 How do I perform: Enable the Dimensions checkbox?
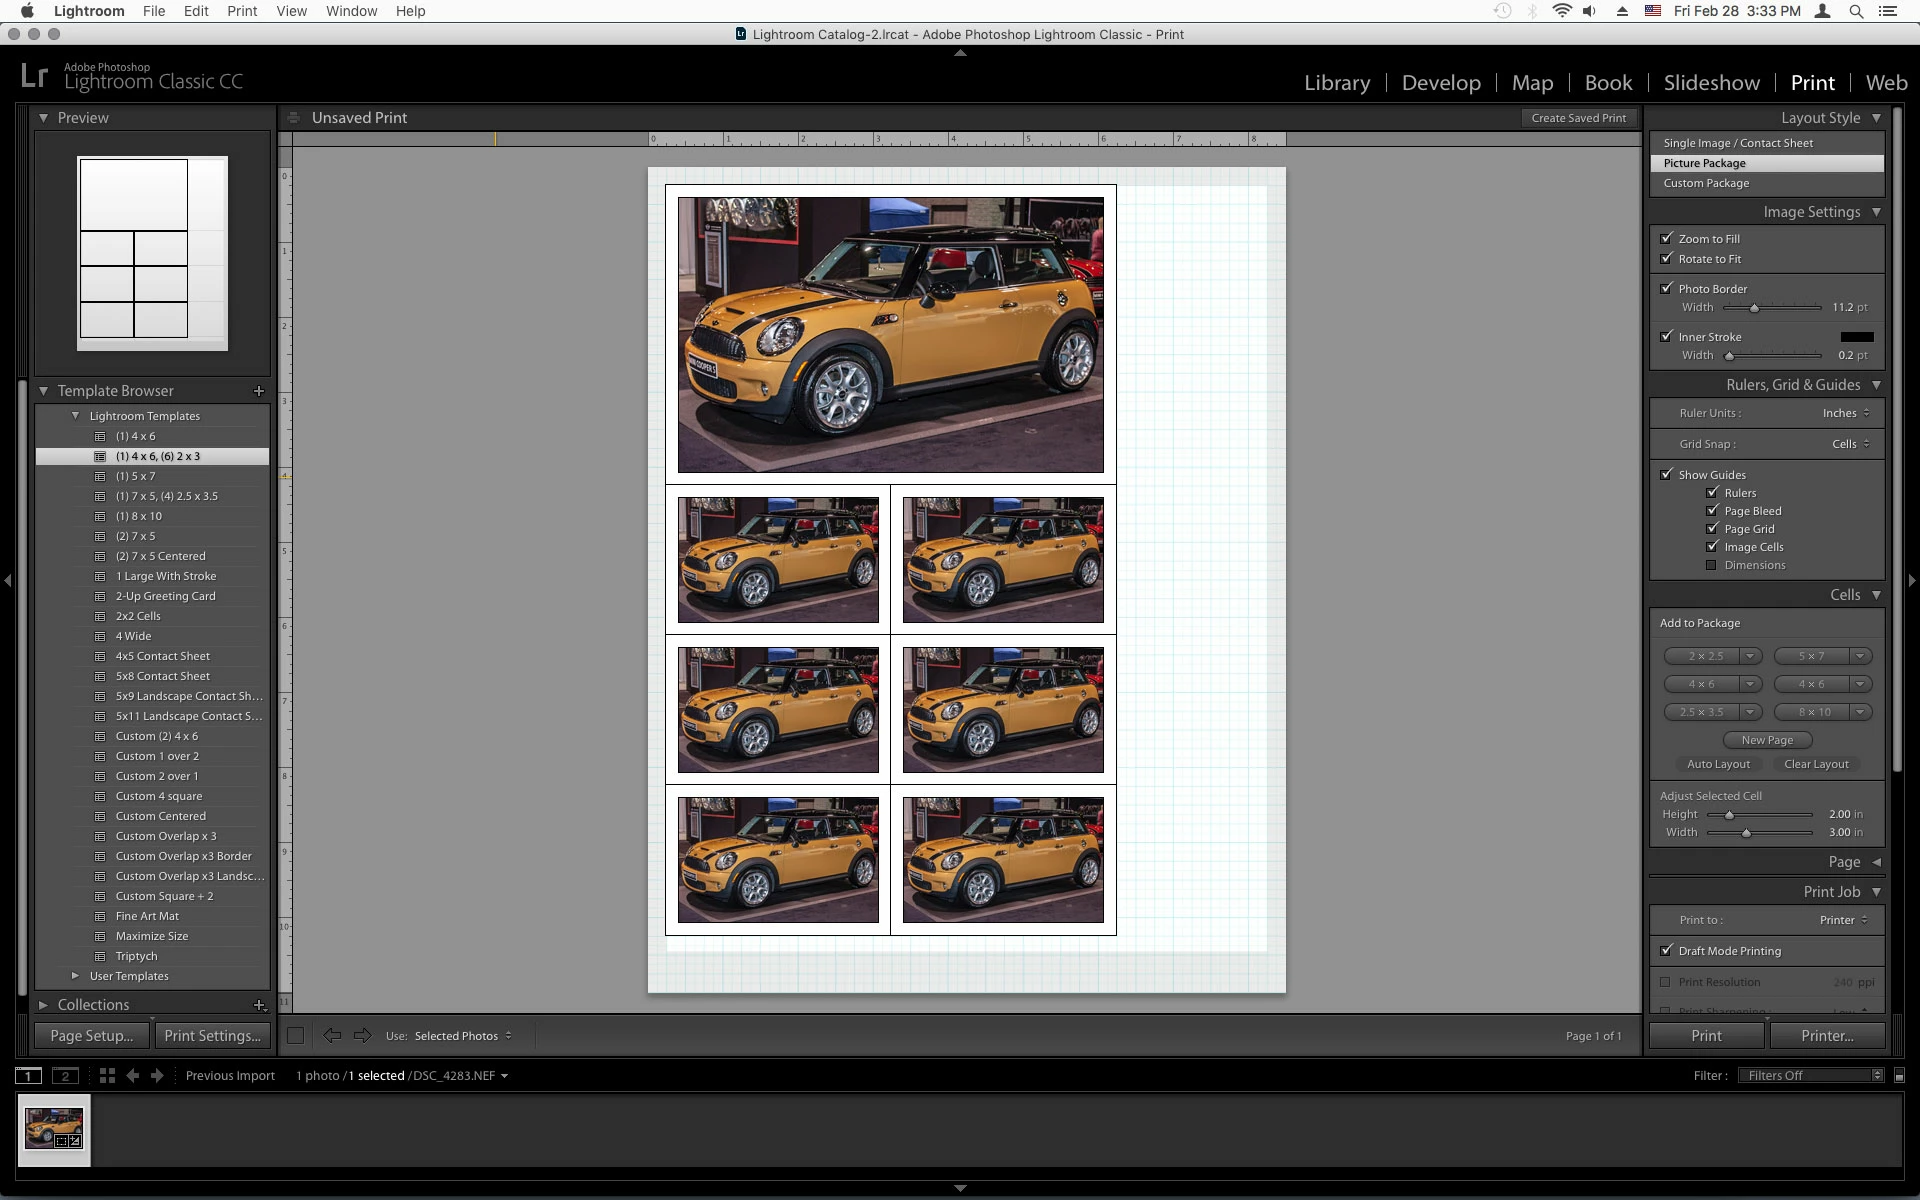(x=1712, y=565)
